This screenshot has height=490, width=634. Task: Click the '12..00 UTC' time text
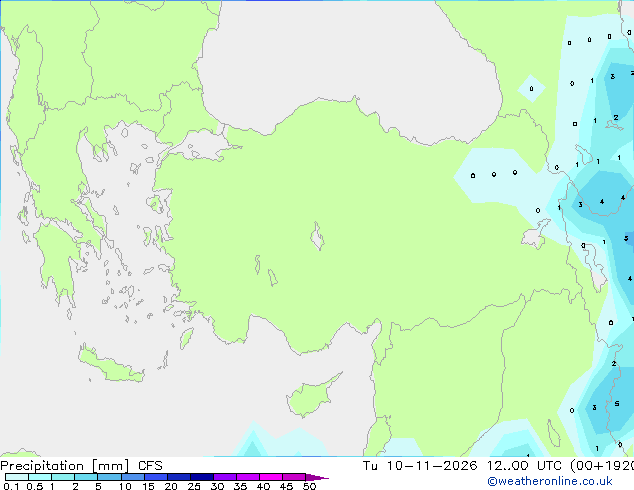click(524, 466)
